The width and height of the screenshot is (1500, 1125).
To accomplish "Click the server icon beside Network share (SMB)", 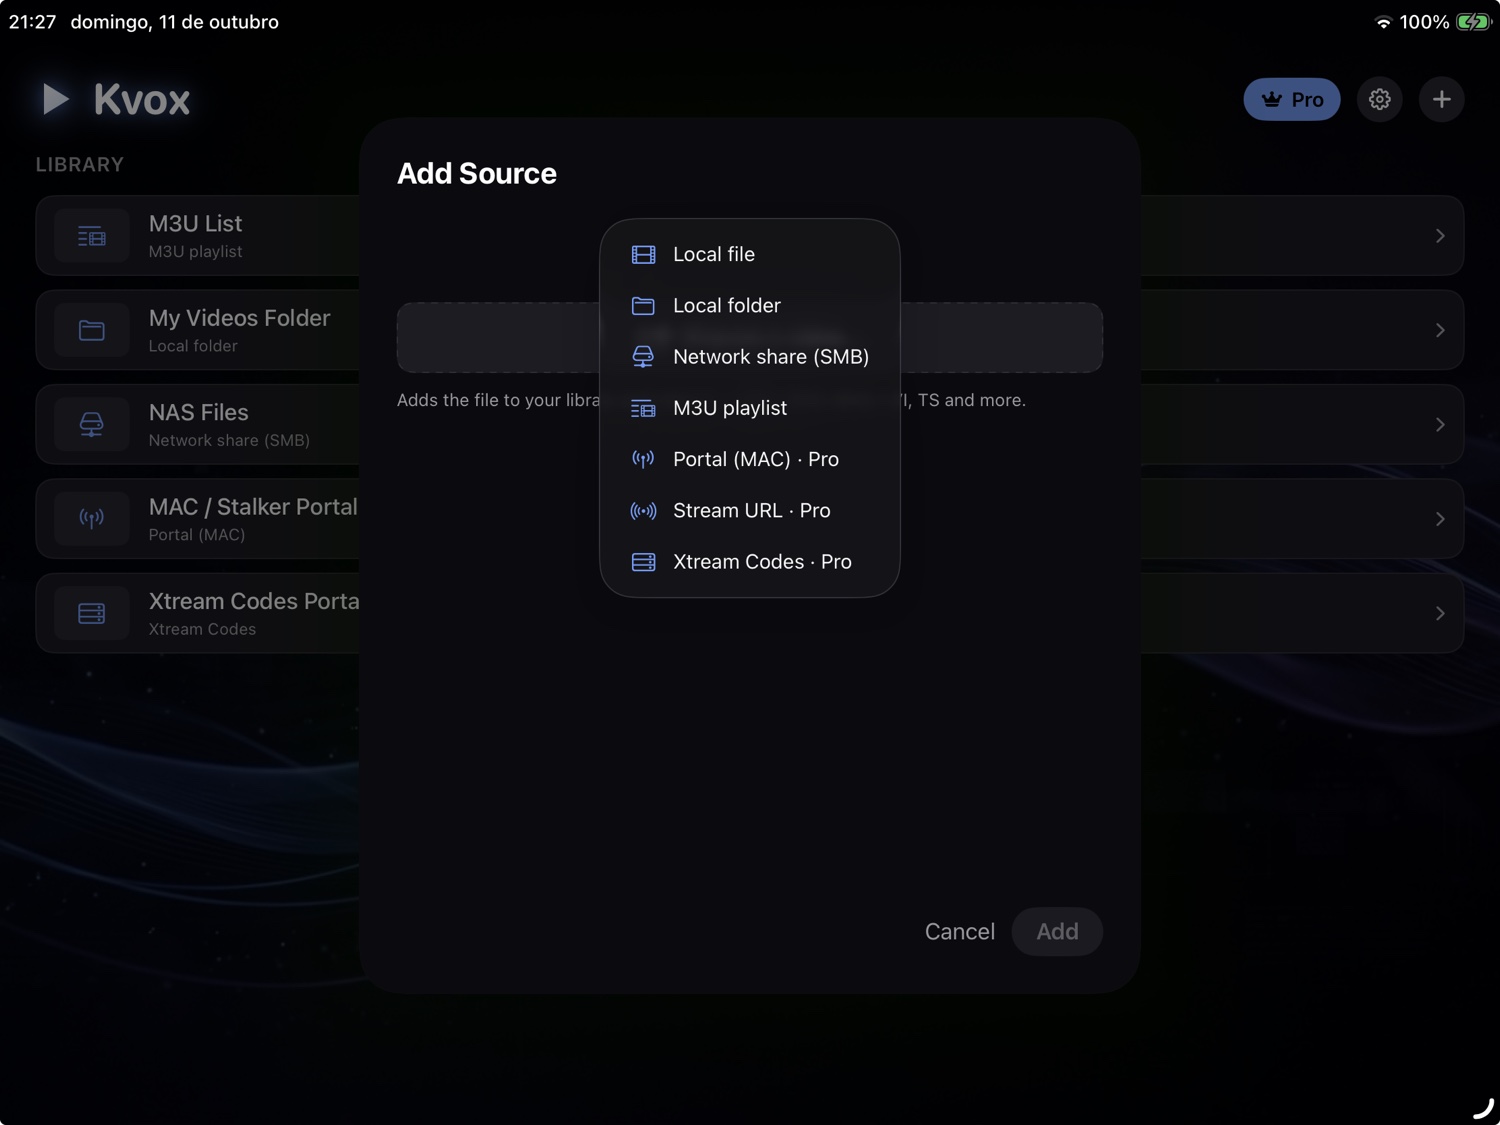I will (643, 357).
